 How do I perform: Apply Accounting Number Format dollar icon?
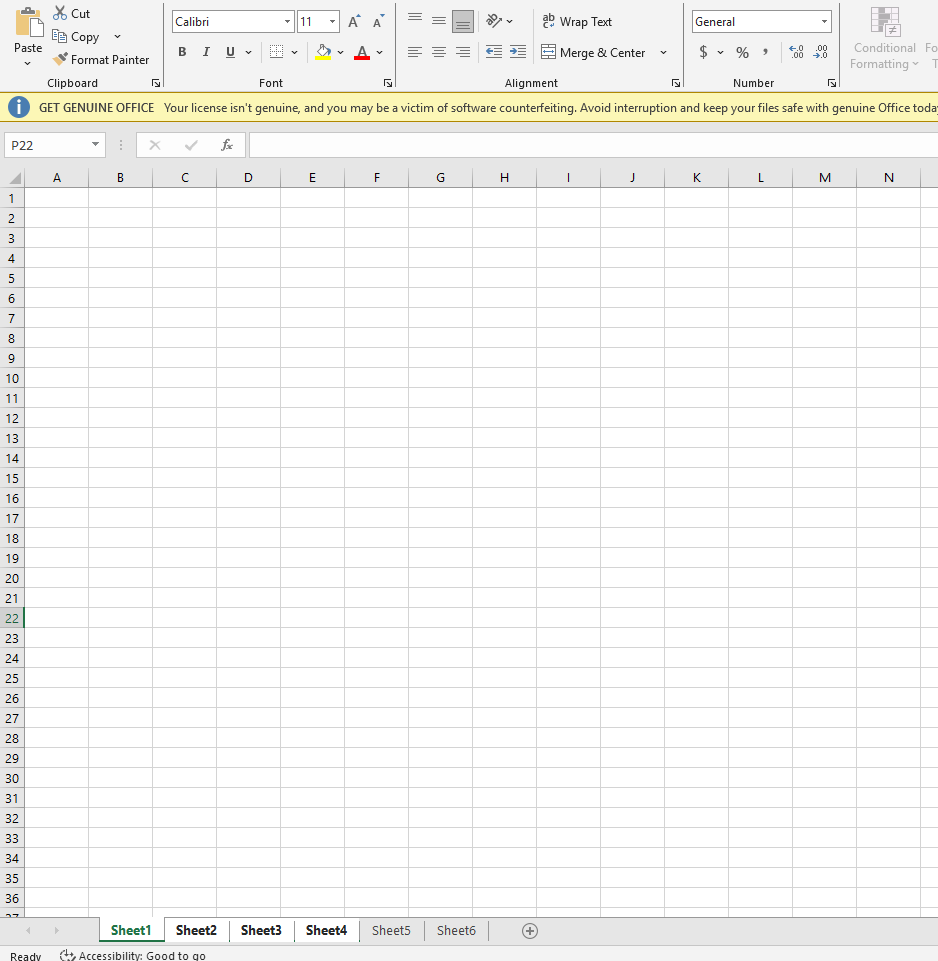703,52
